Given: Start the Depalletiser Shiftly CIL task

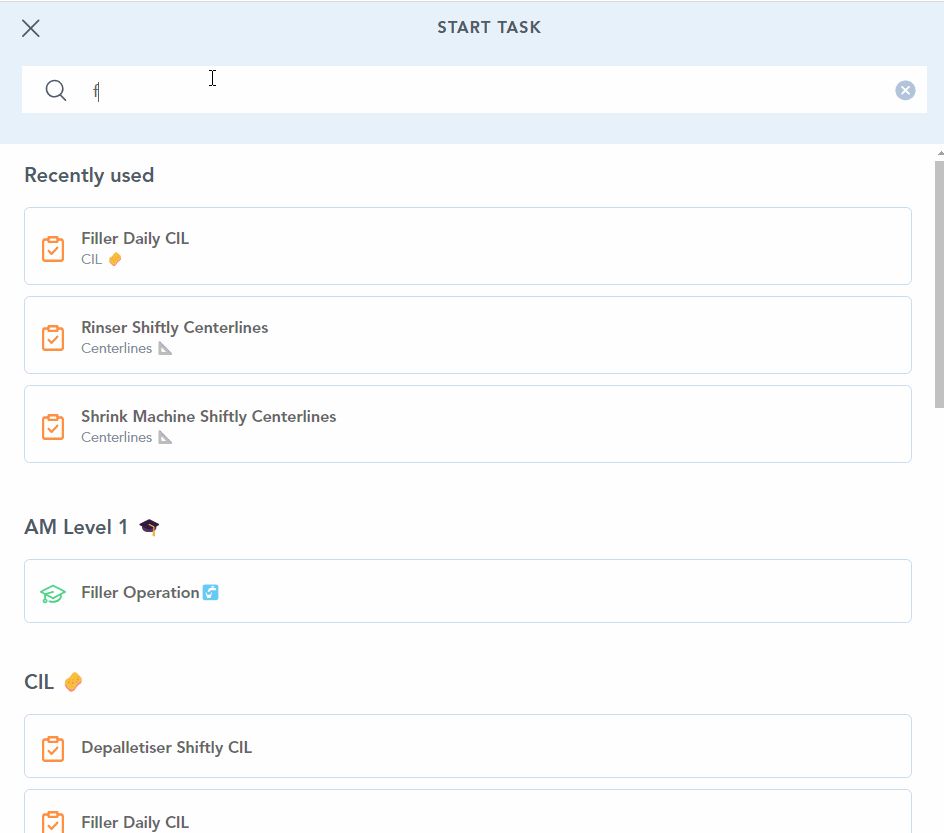Looking at the screenshot, I should [467, 746].
